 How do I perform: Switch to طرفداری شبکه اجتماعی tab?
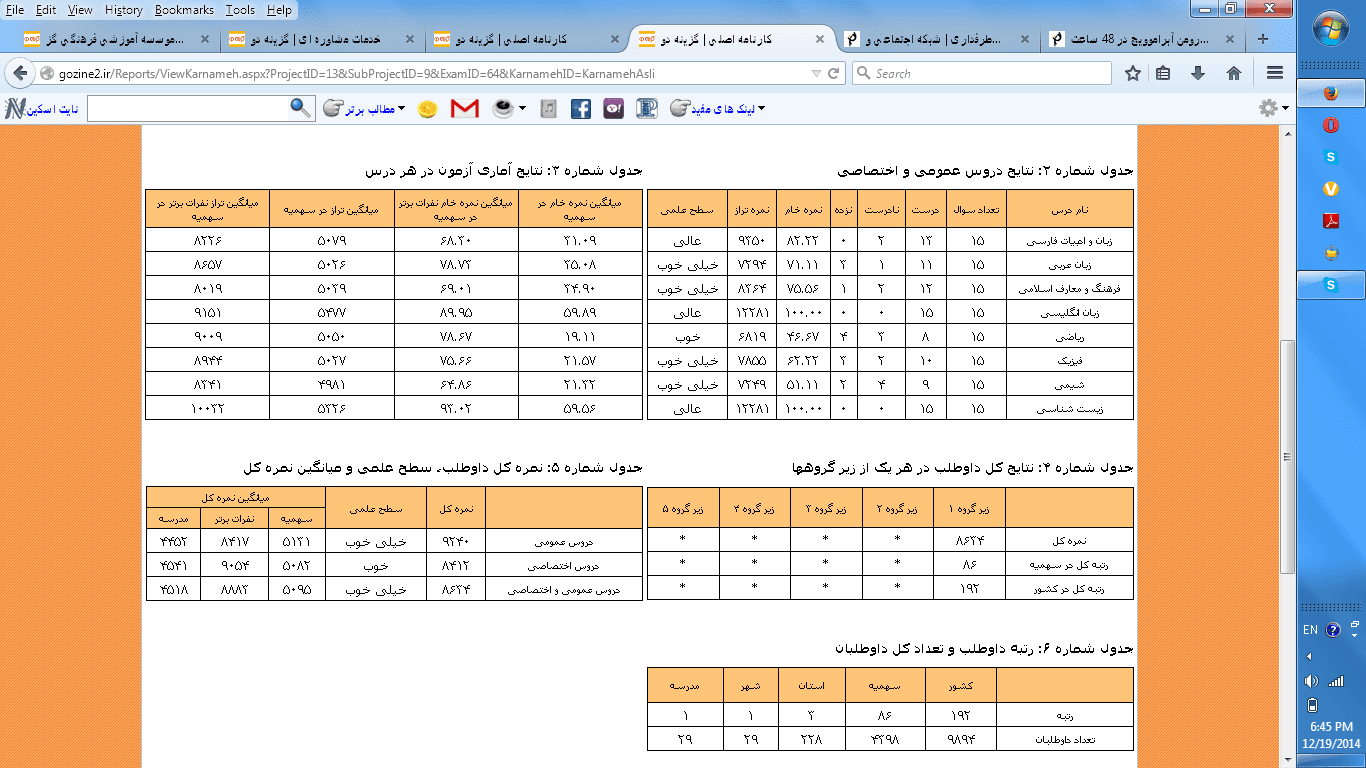(x=936, y=40)
